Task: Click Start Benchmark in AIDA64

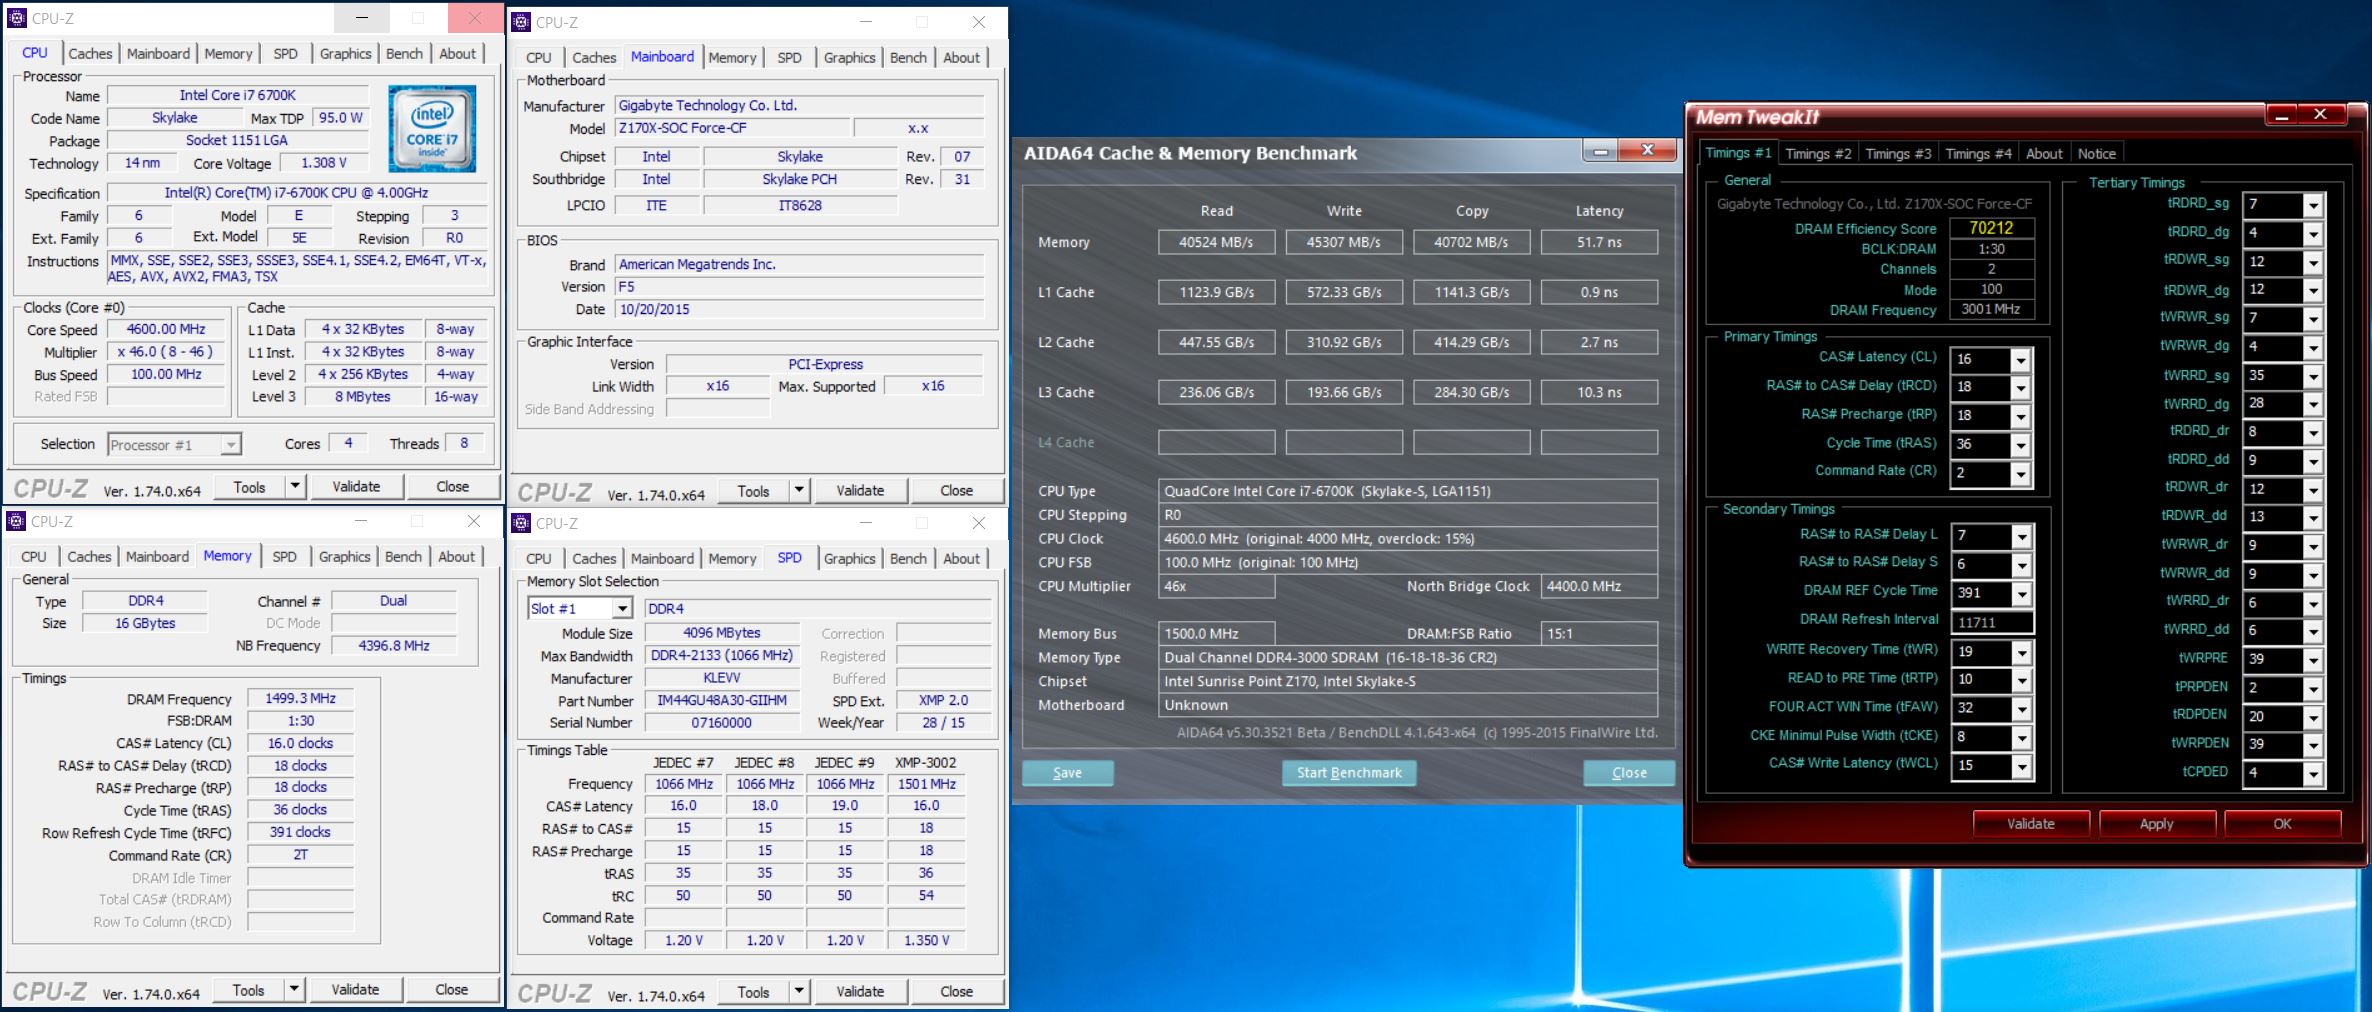Action: coord(1349,773)
